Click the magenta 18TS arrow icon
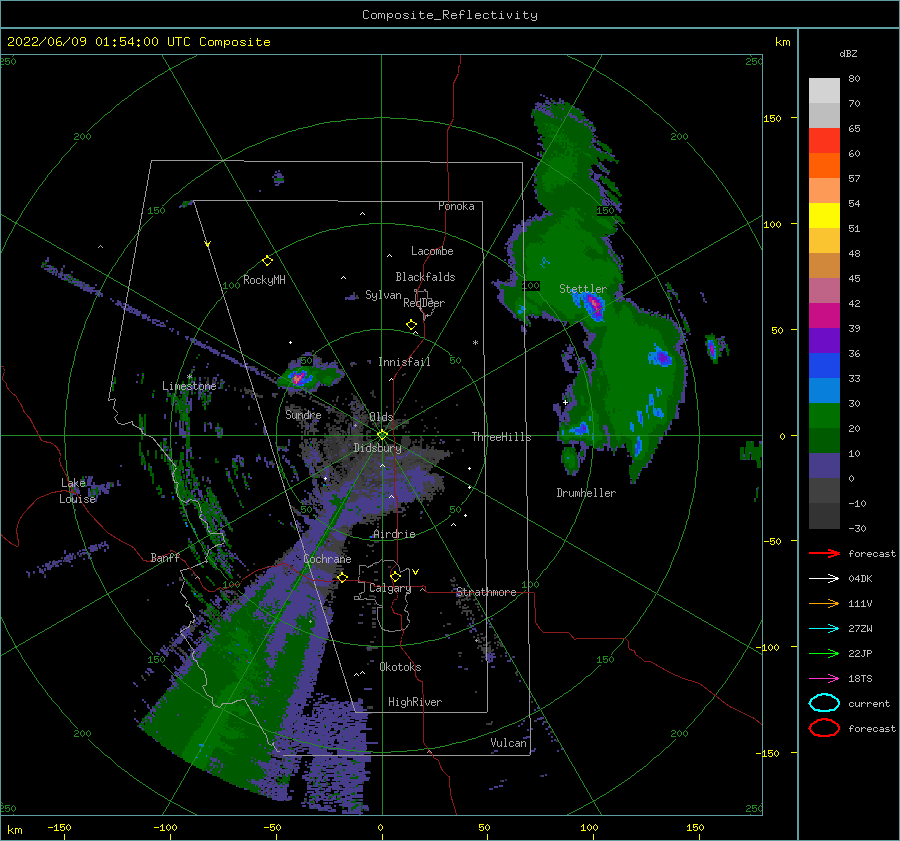This screenshot has height=841, width=900. click(x=824, y=679)
